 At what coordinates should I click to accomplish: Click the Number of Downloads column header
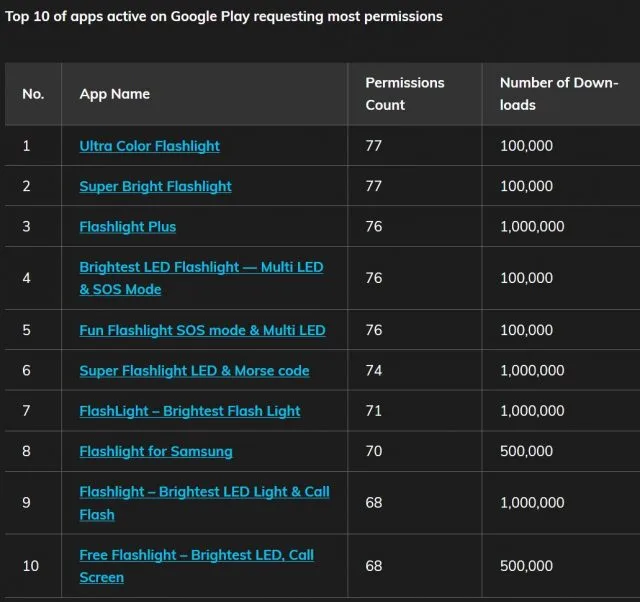(x=559, y=94)
